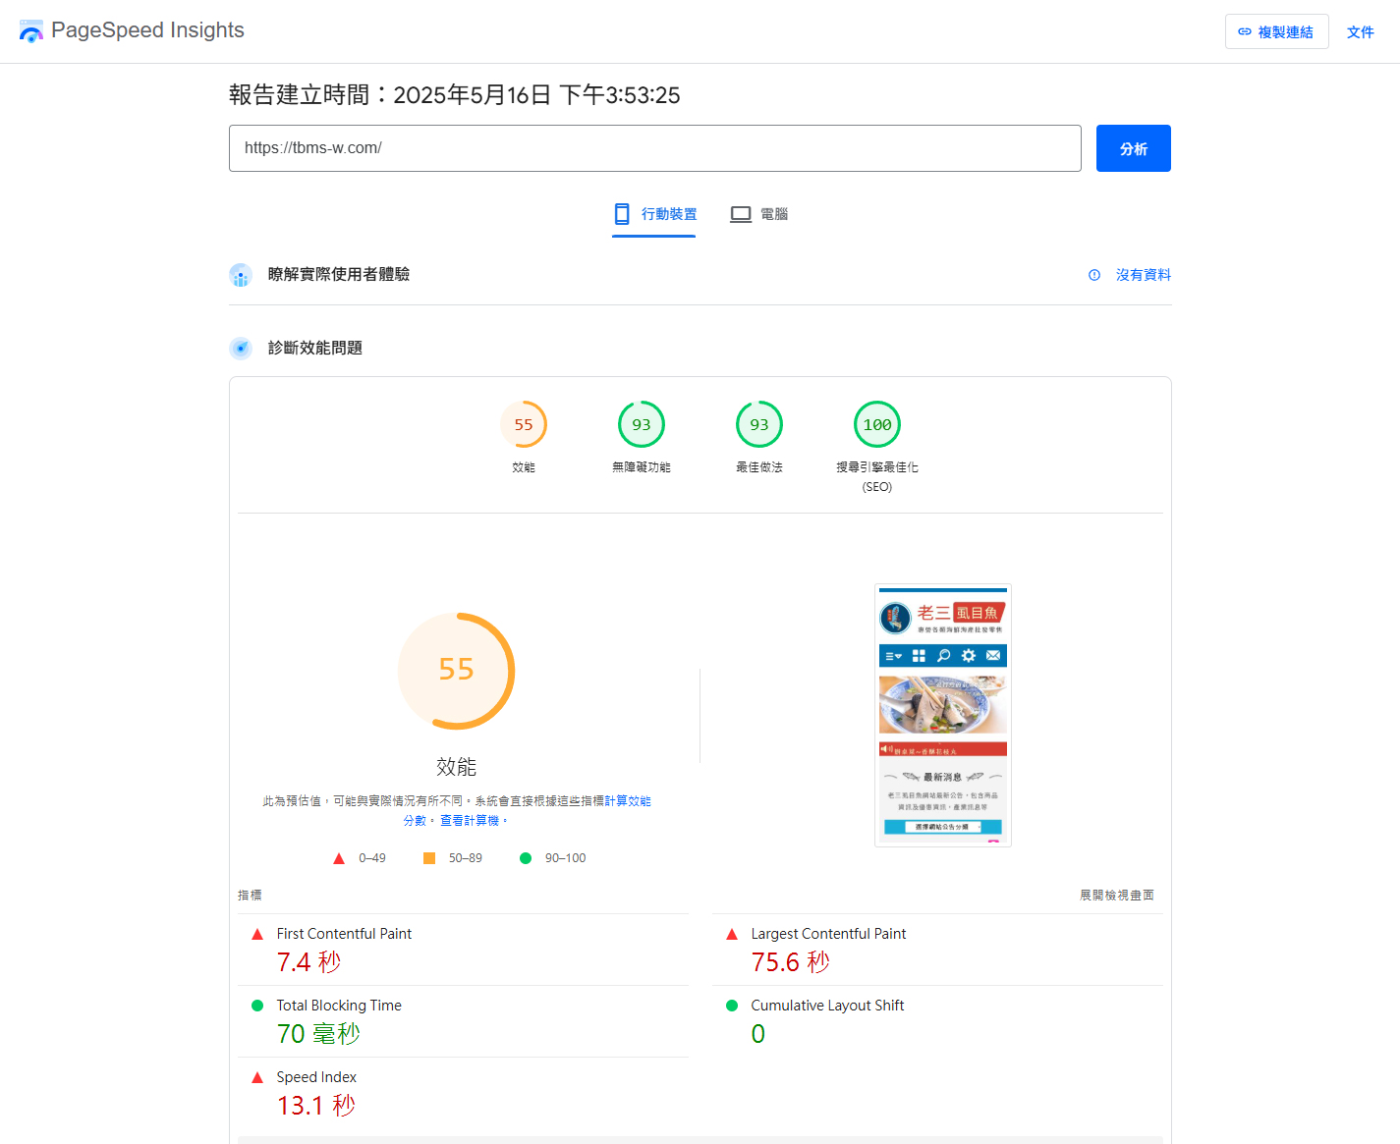Click the 瞭解實際使用者體驗 section icon
The image size is (1400, 1144).
coord(241,275)
